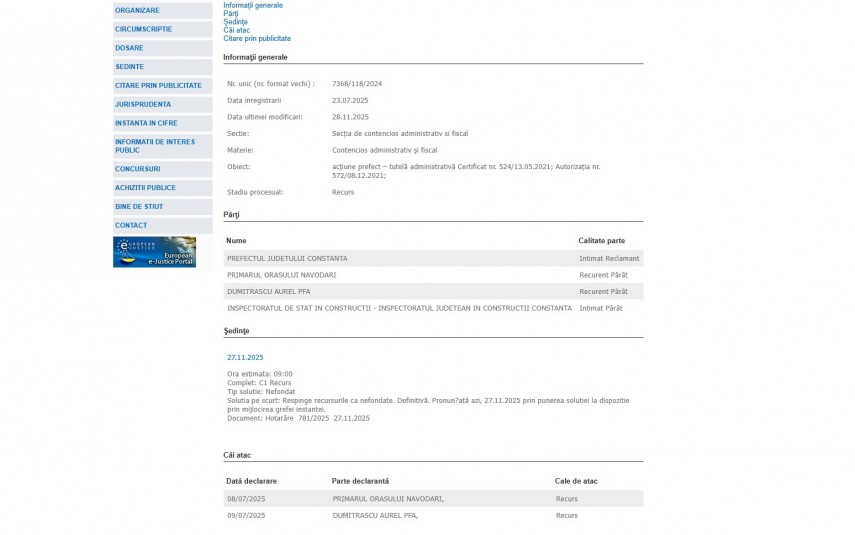
Task: Jump to Ședințe via top link
Action: (x=235, y=22)
